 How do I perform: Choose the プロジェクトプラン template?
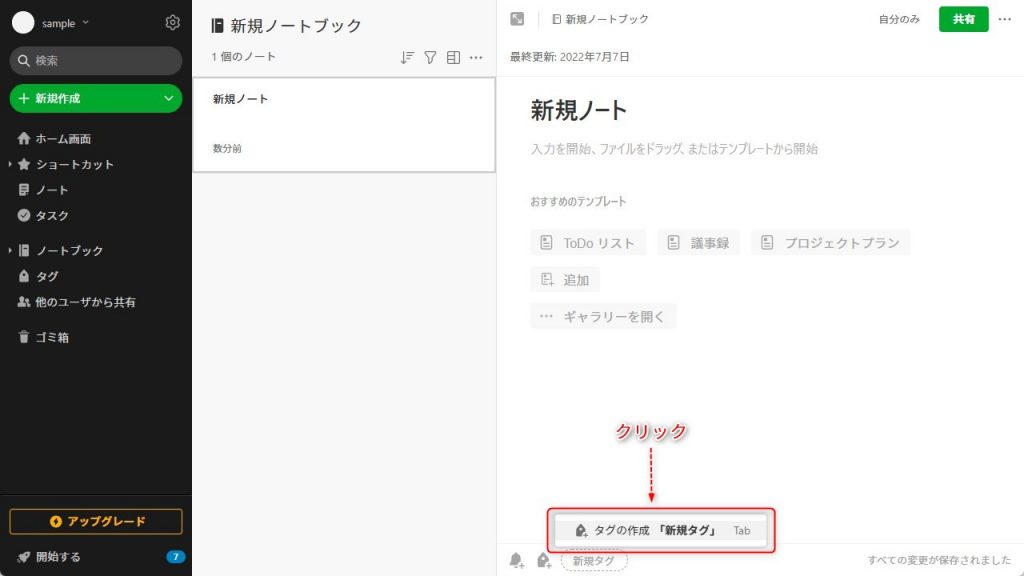[x=830, y=243]
